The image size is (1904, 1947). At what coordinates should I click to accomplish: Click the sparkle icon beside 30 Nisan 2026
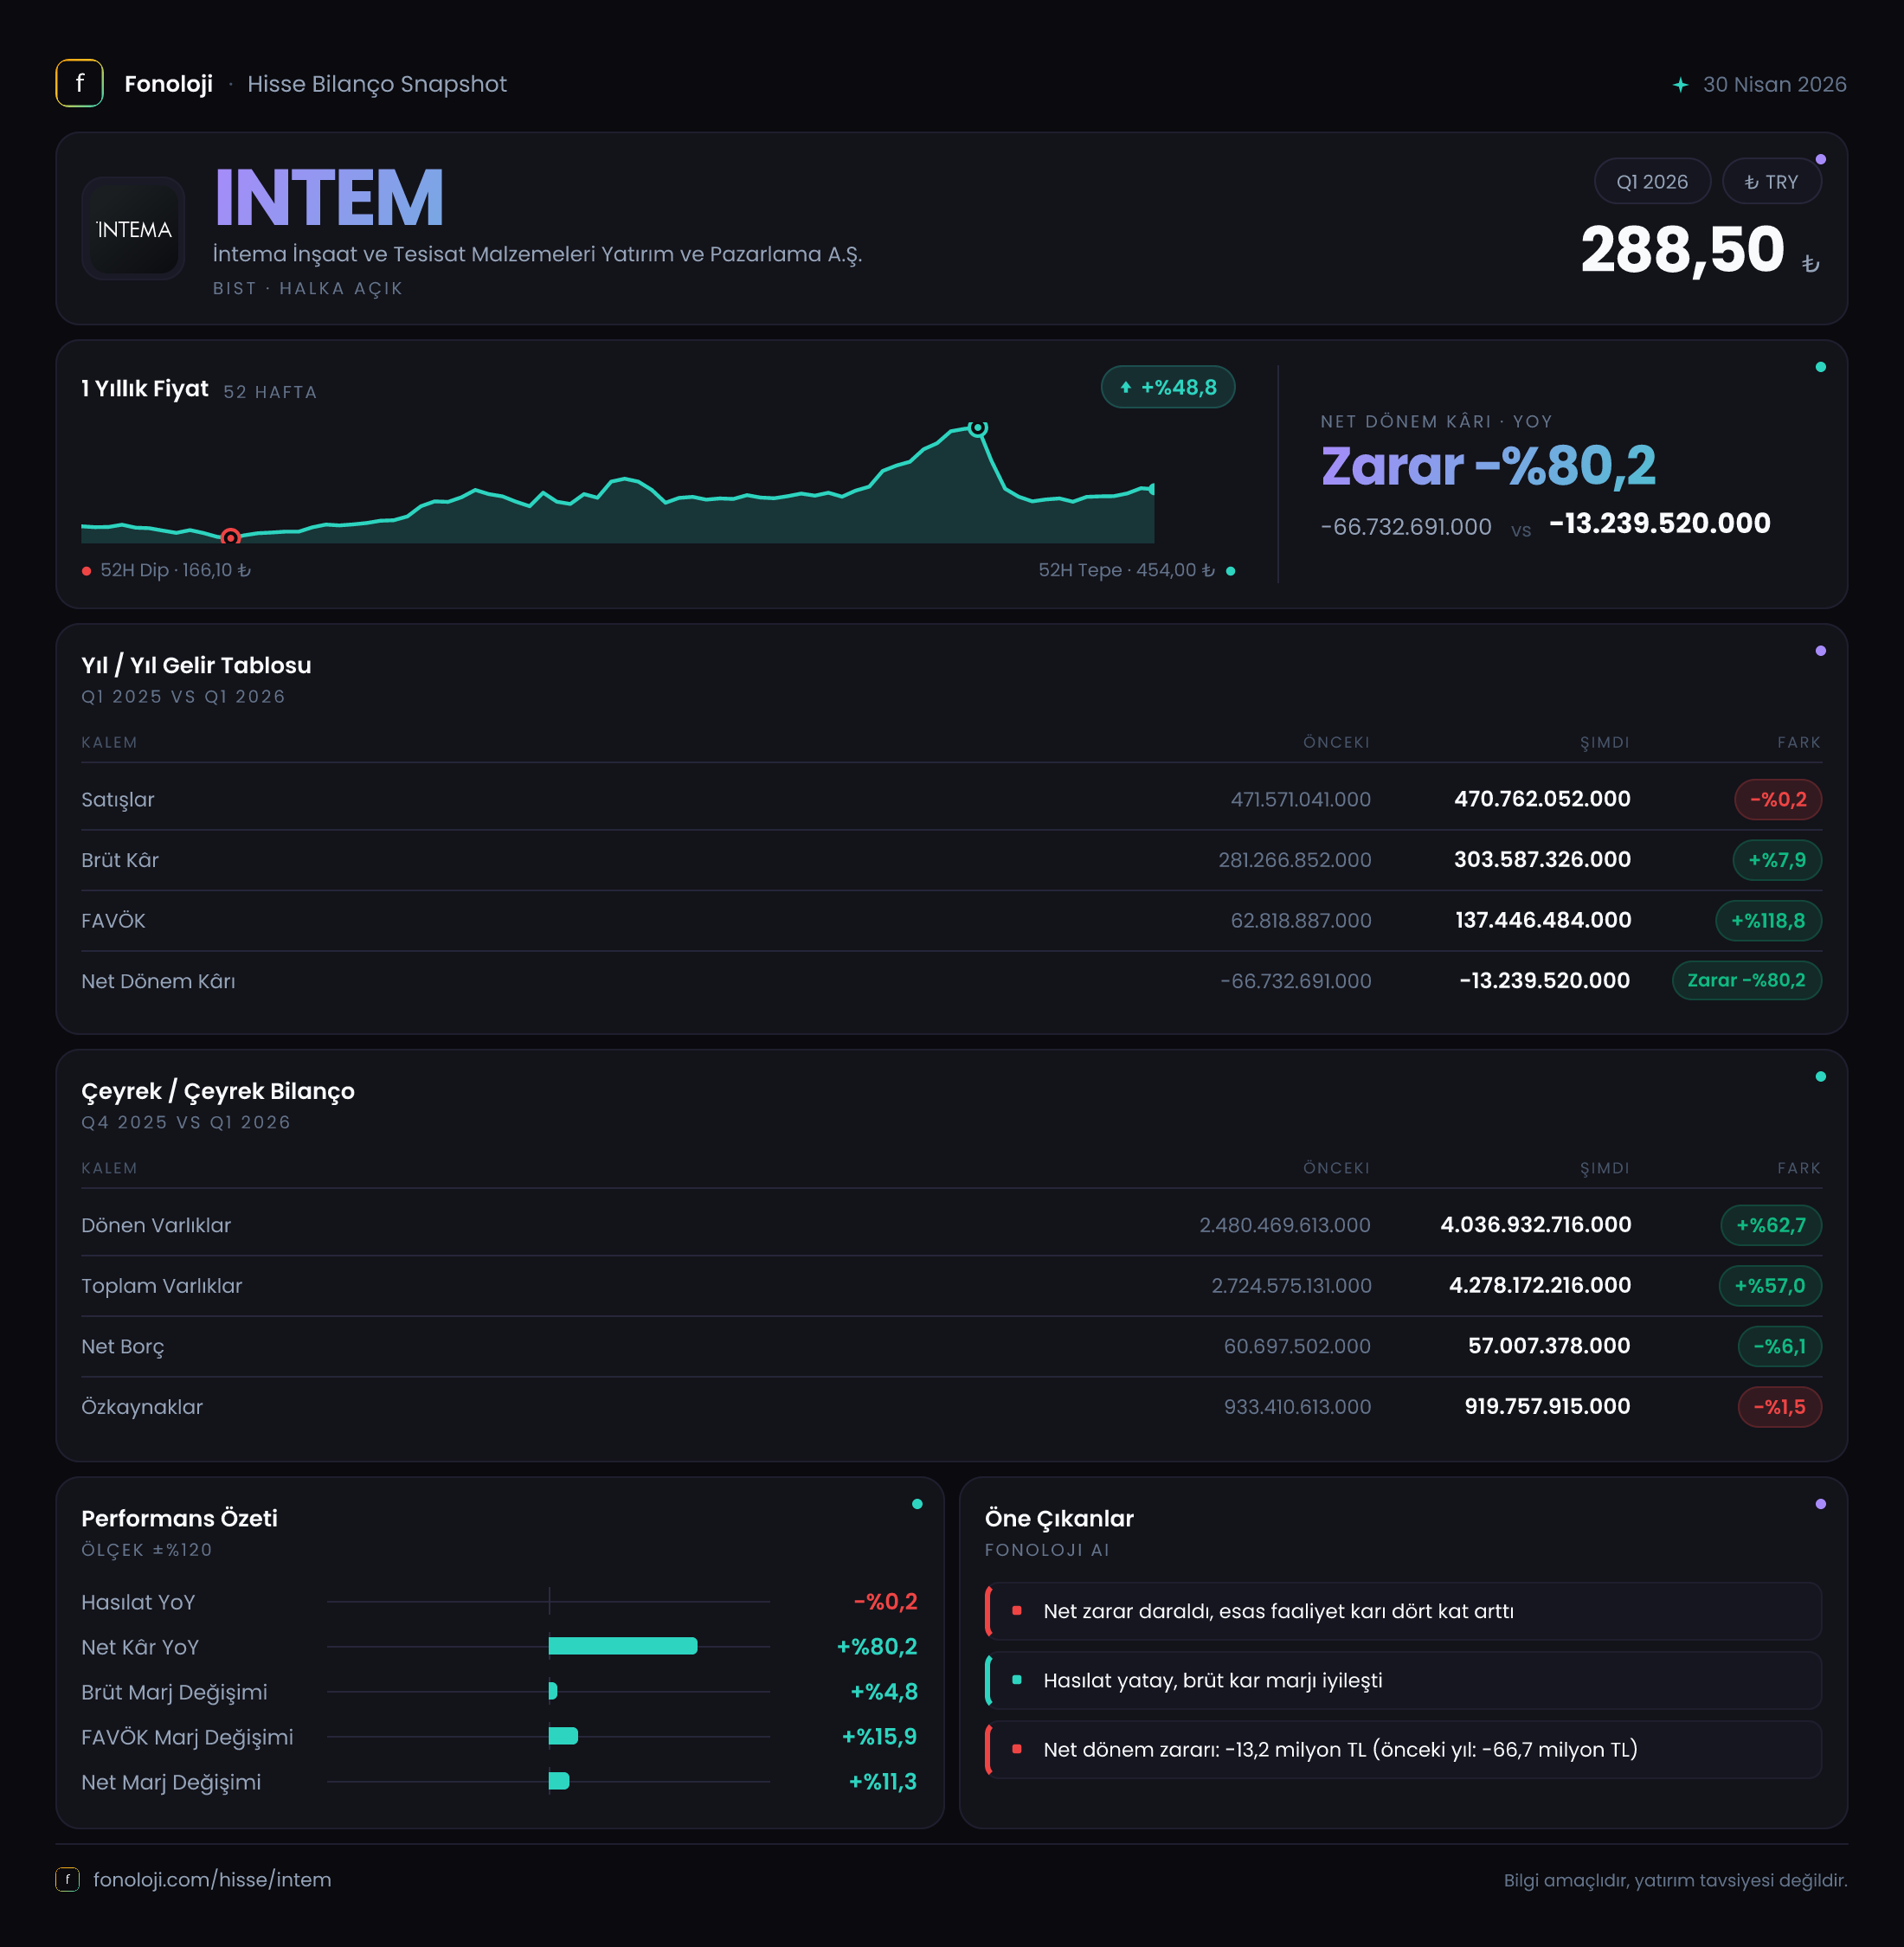click(x=1680, y=85)
